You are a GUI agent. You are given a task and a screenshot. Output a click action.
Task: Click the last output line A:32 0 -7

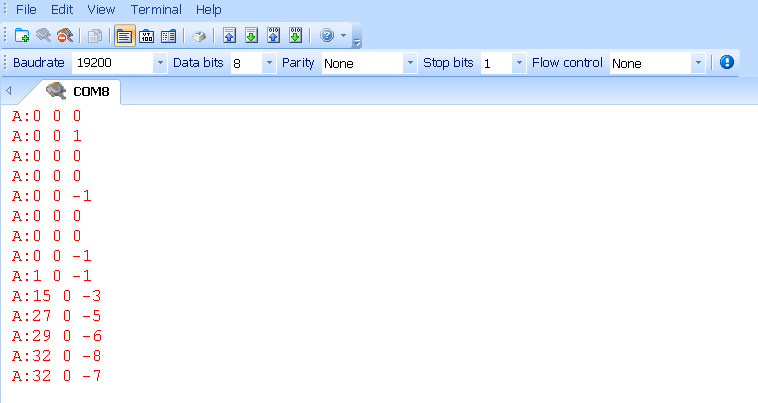point(57,376)
